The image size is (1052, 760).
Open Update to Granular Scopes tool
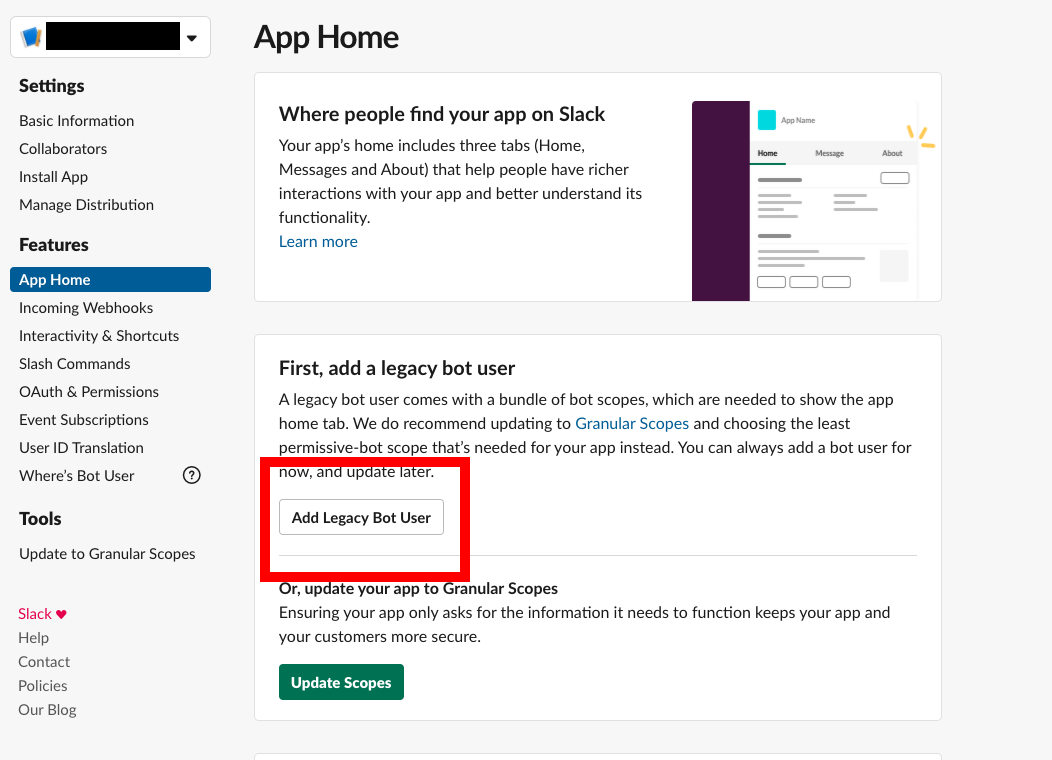[x=107, y=554]
